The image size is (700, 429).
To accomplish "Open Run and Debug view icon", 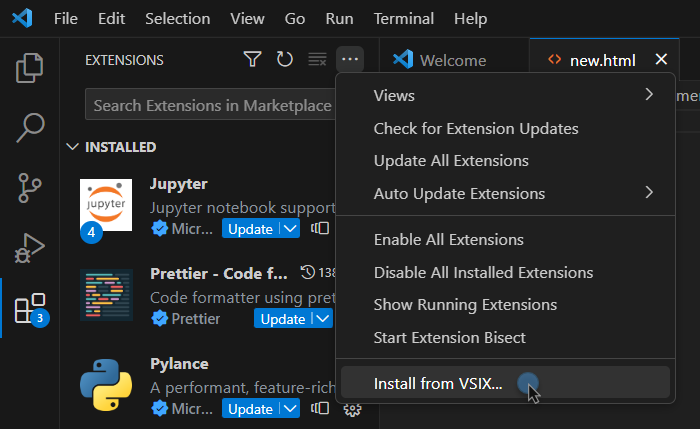I will point(30,247).
